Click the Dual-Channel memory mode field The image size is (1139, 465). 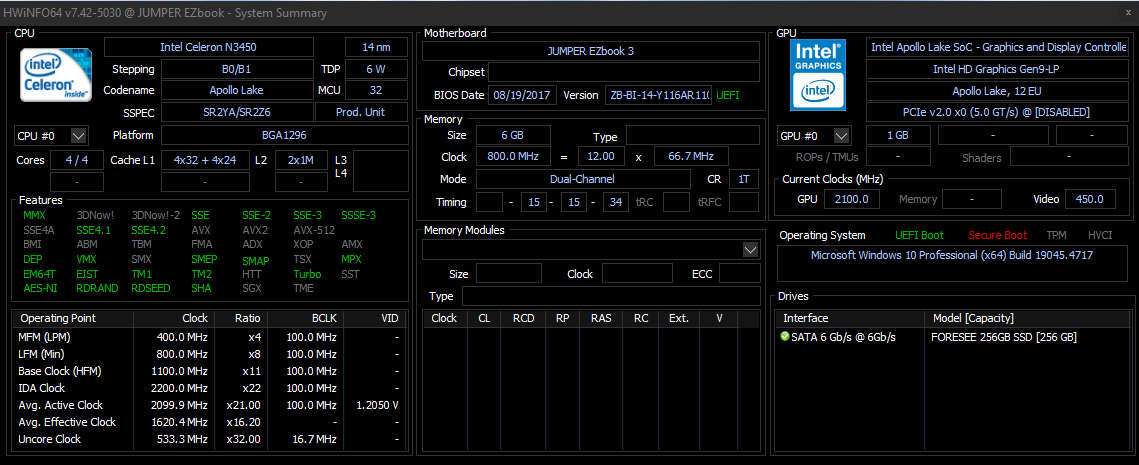[583, 179]
